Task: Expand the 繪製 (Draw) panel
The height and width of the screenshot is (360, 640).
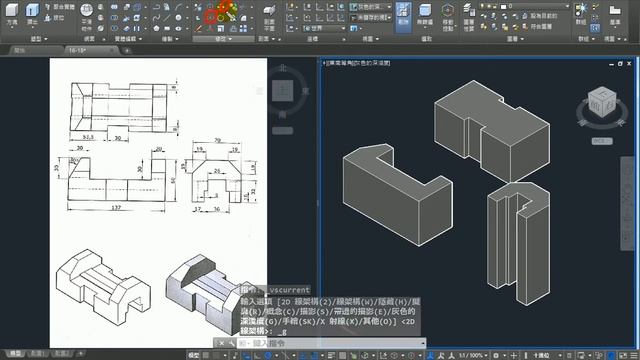Action: coord(171,39)
